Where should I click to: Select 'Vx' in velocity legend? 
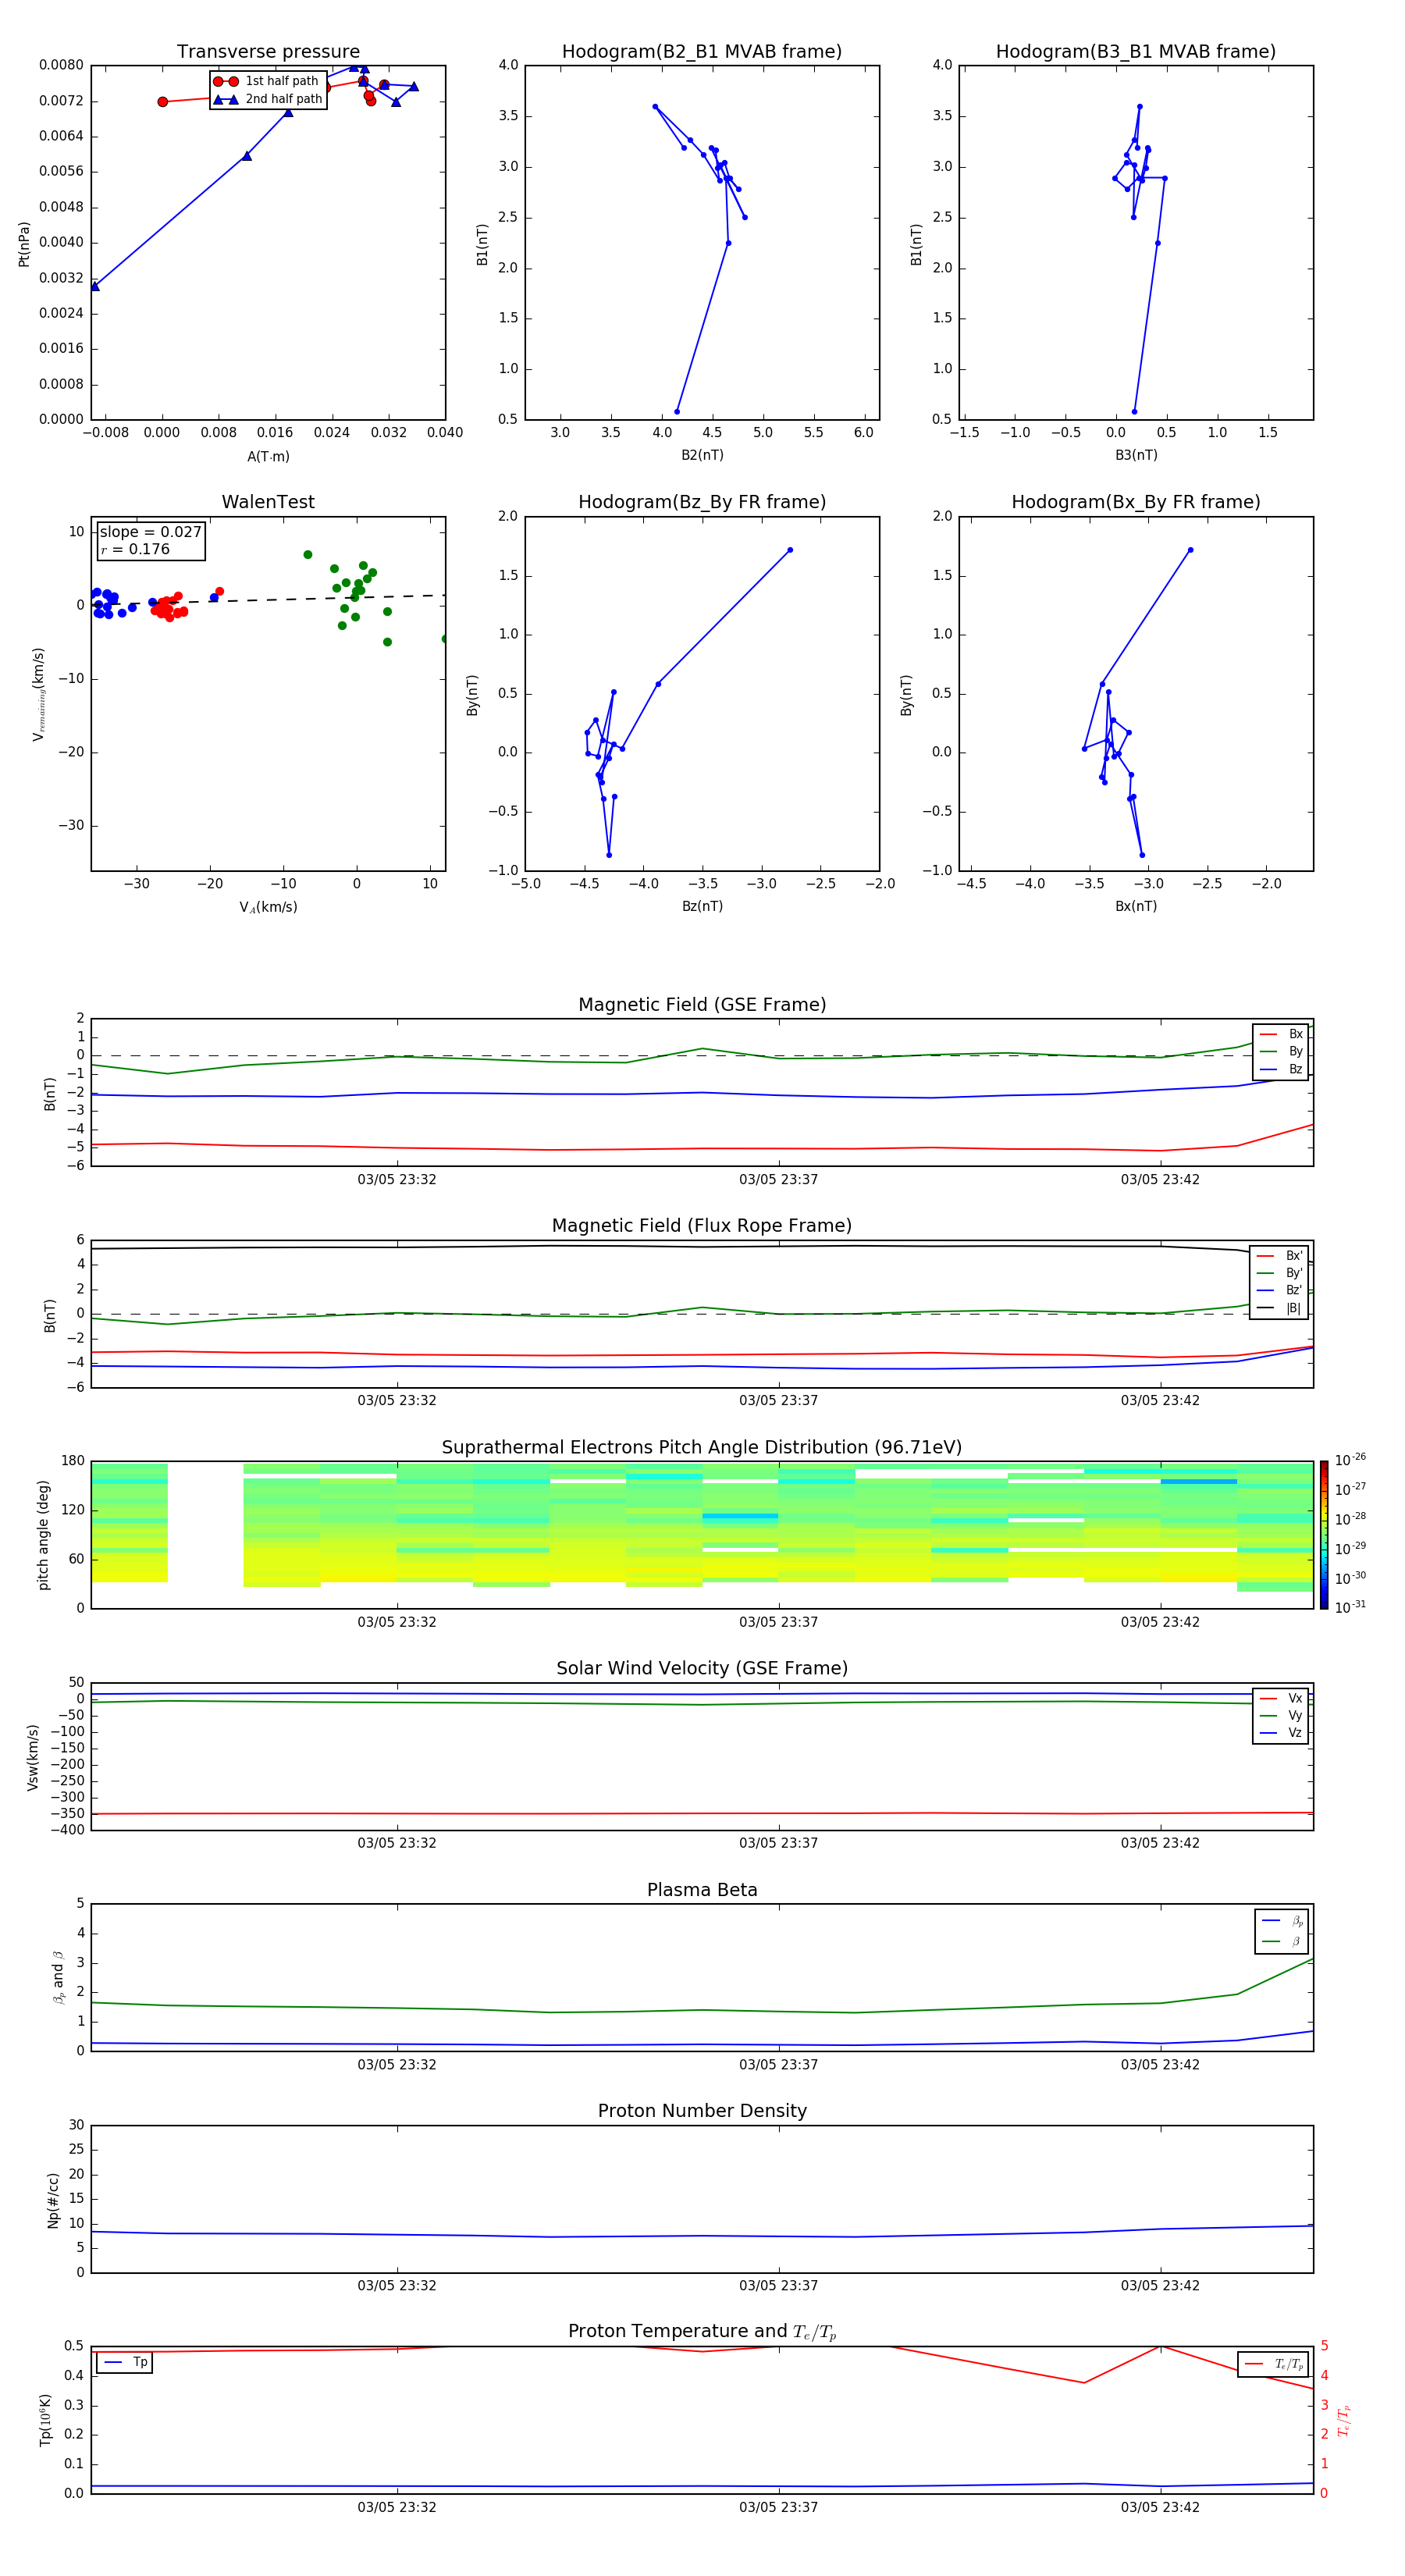[x=1281, y=1698]
